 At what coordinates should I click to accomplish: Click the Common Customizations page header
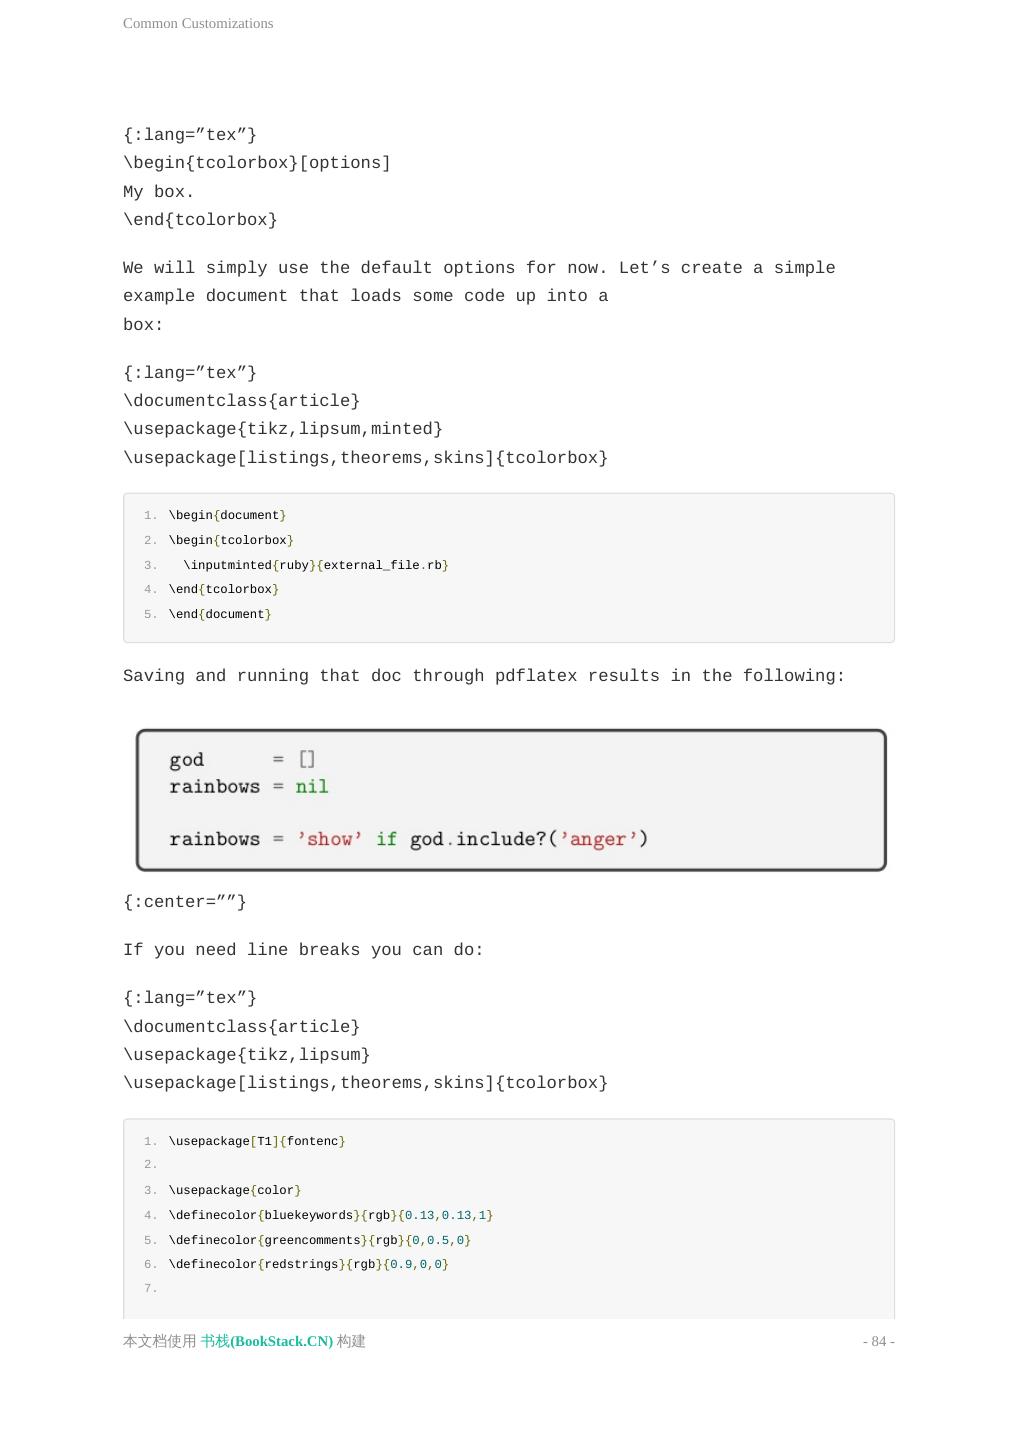(198, 23)
